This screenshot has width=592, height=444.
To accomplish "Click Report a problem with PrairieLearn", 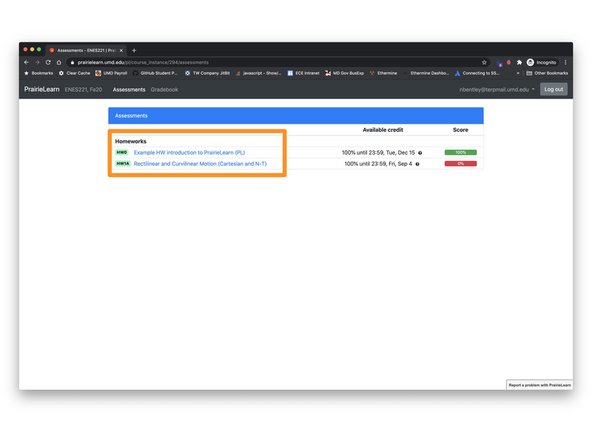I will [x=540, y=385].
